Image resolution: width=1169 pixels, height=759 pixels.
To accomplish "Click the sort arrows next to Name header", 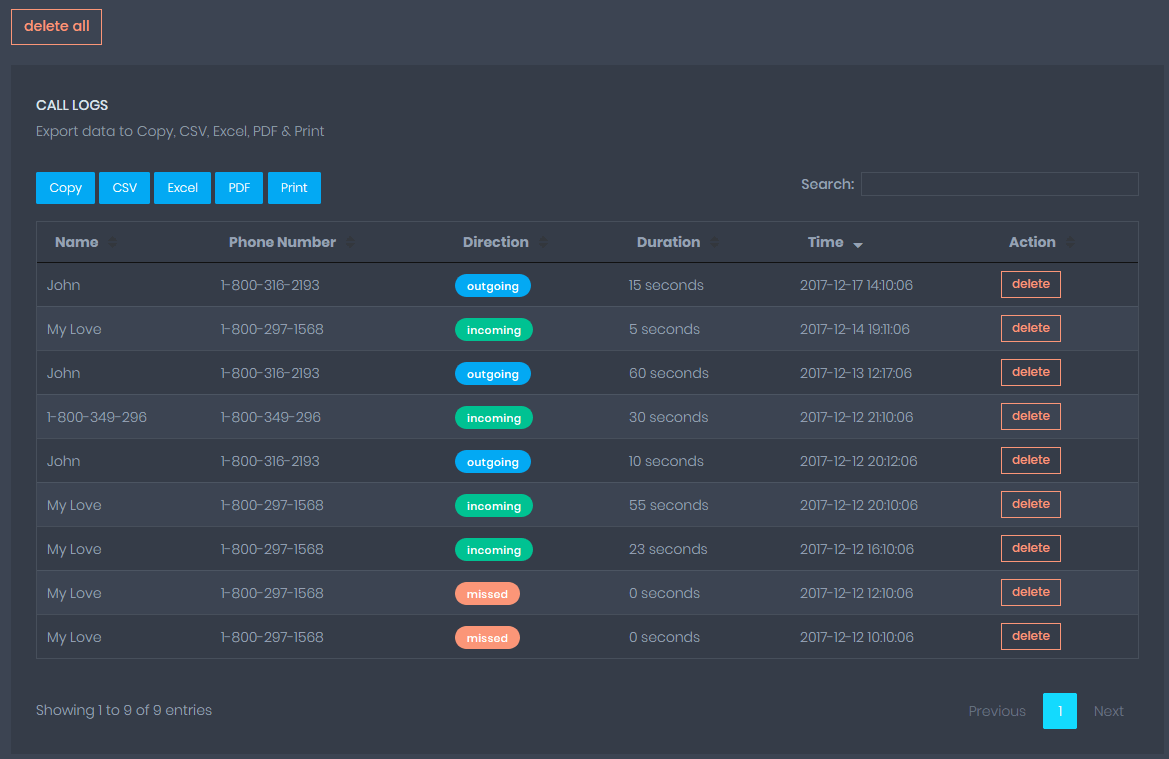I will point(111,242).
